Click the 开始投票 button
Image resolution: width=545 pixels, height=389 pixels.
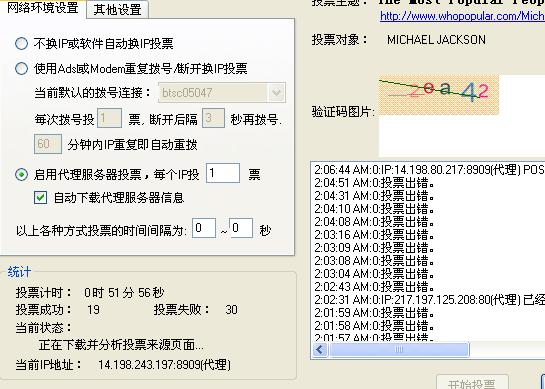tap(472, 382)
